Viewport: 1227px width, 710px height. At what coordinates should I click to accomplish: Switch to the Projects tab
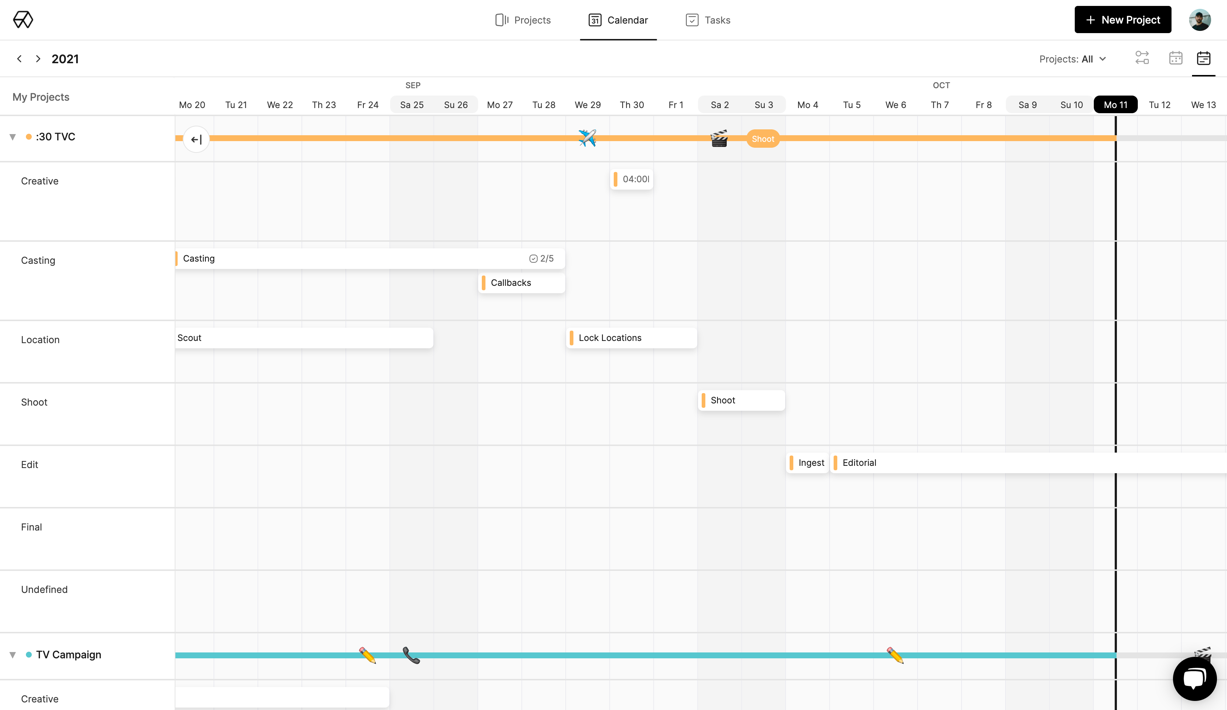click(x=523, y=20)
